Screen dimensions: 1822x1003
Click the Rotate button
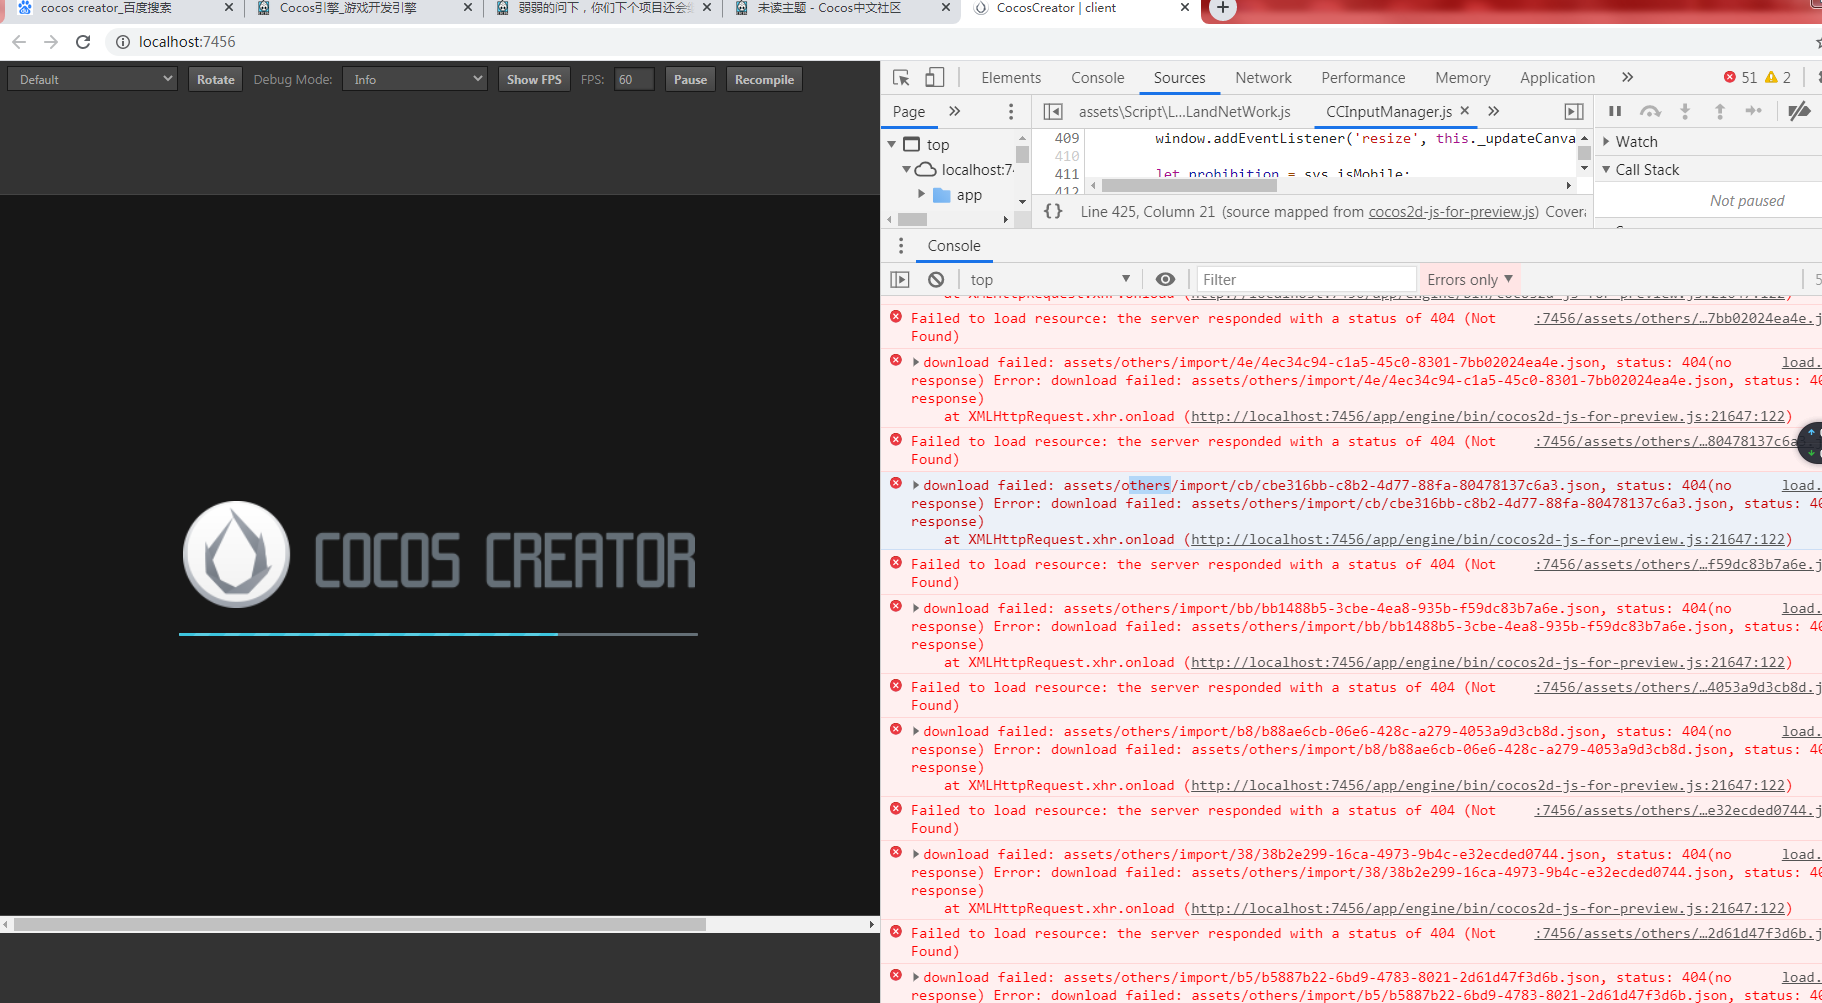(x=215, y=79)
